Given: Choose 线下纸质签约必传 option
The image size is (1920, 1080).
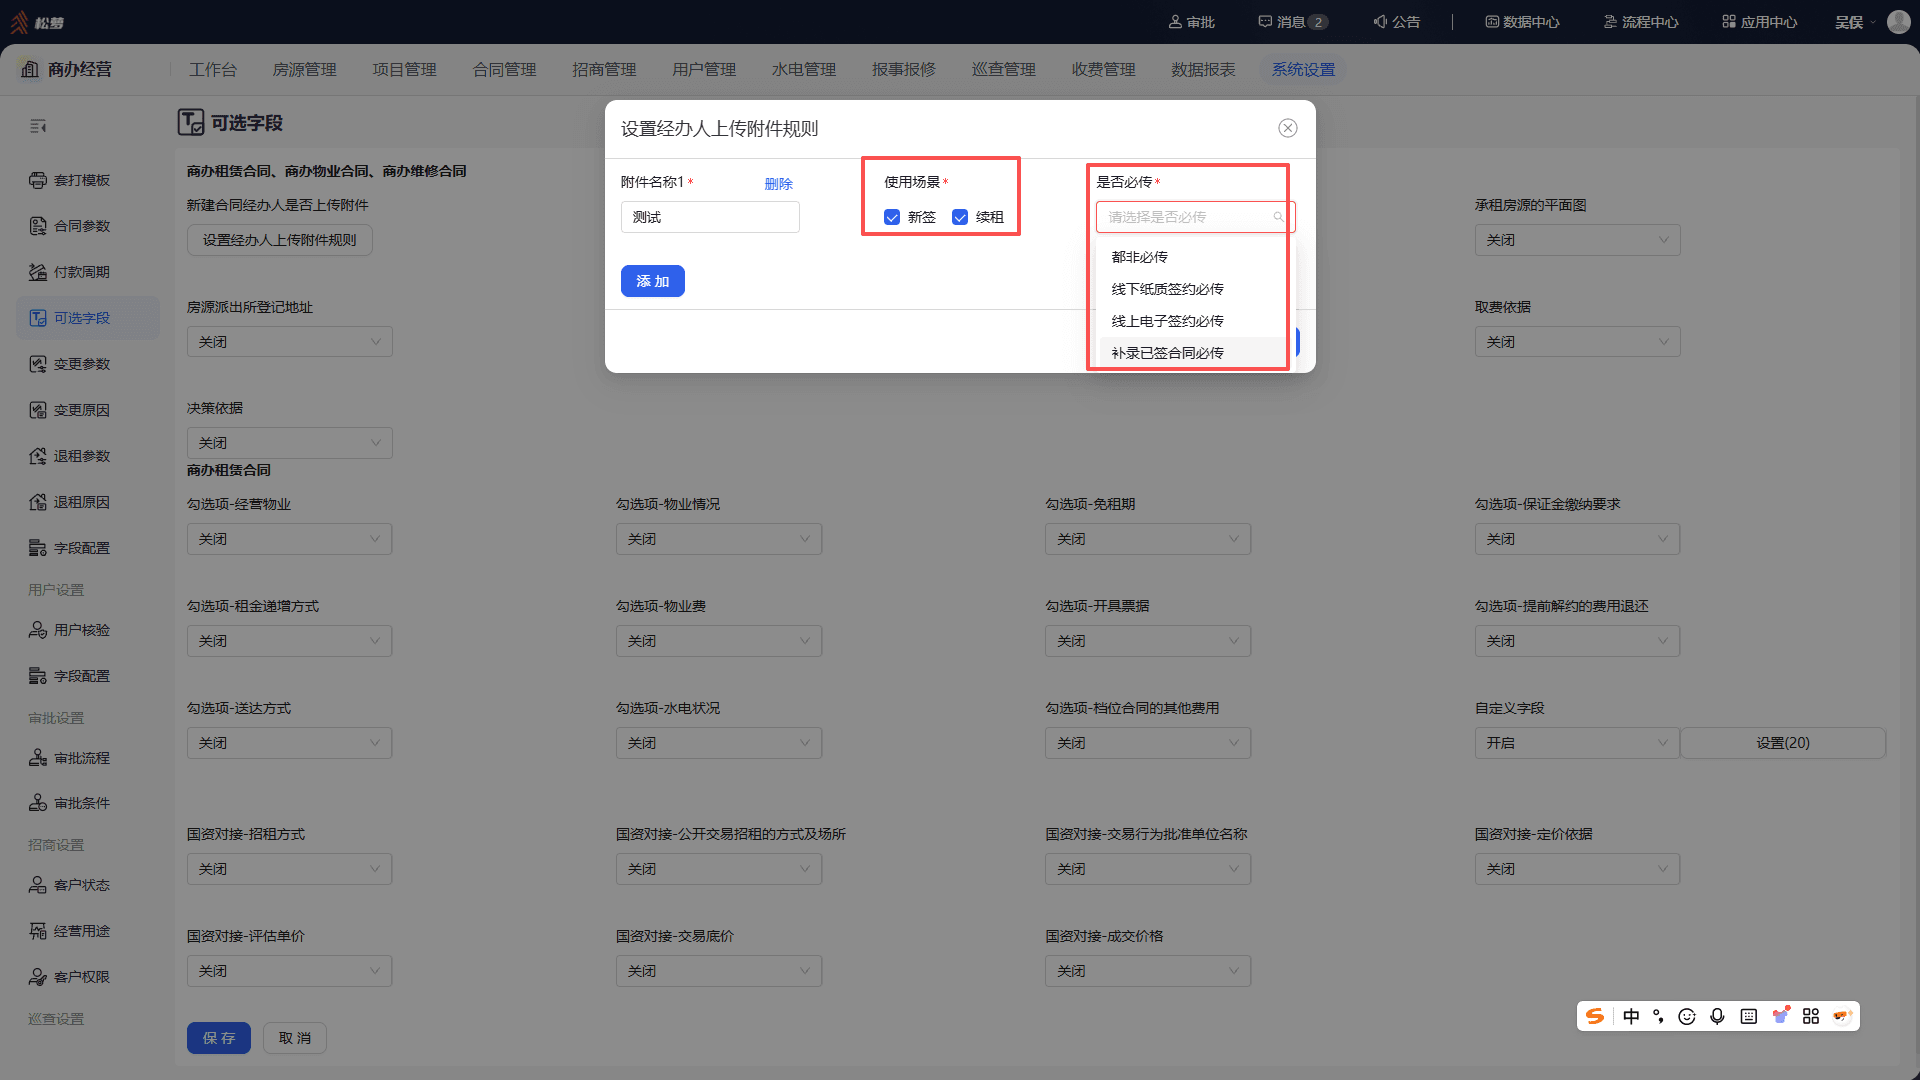Looking at the screenshot, I should 1195,289.
